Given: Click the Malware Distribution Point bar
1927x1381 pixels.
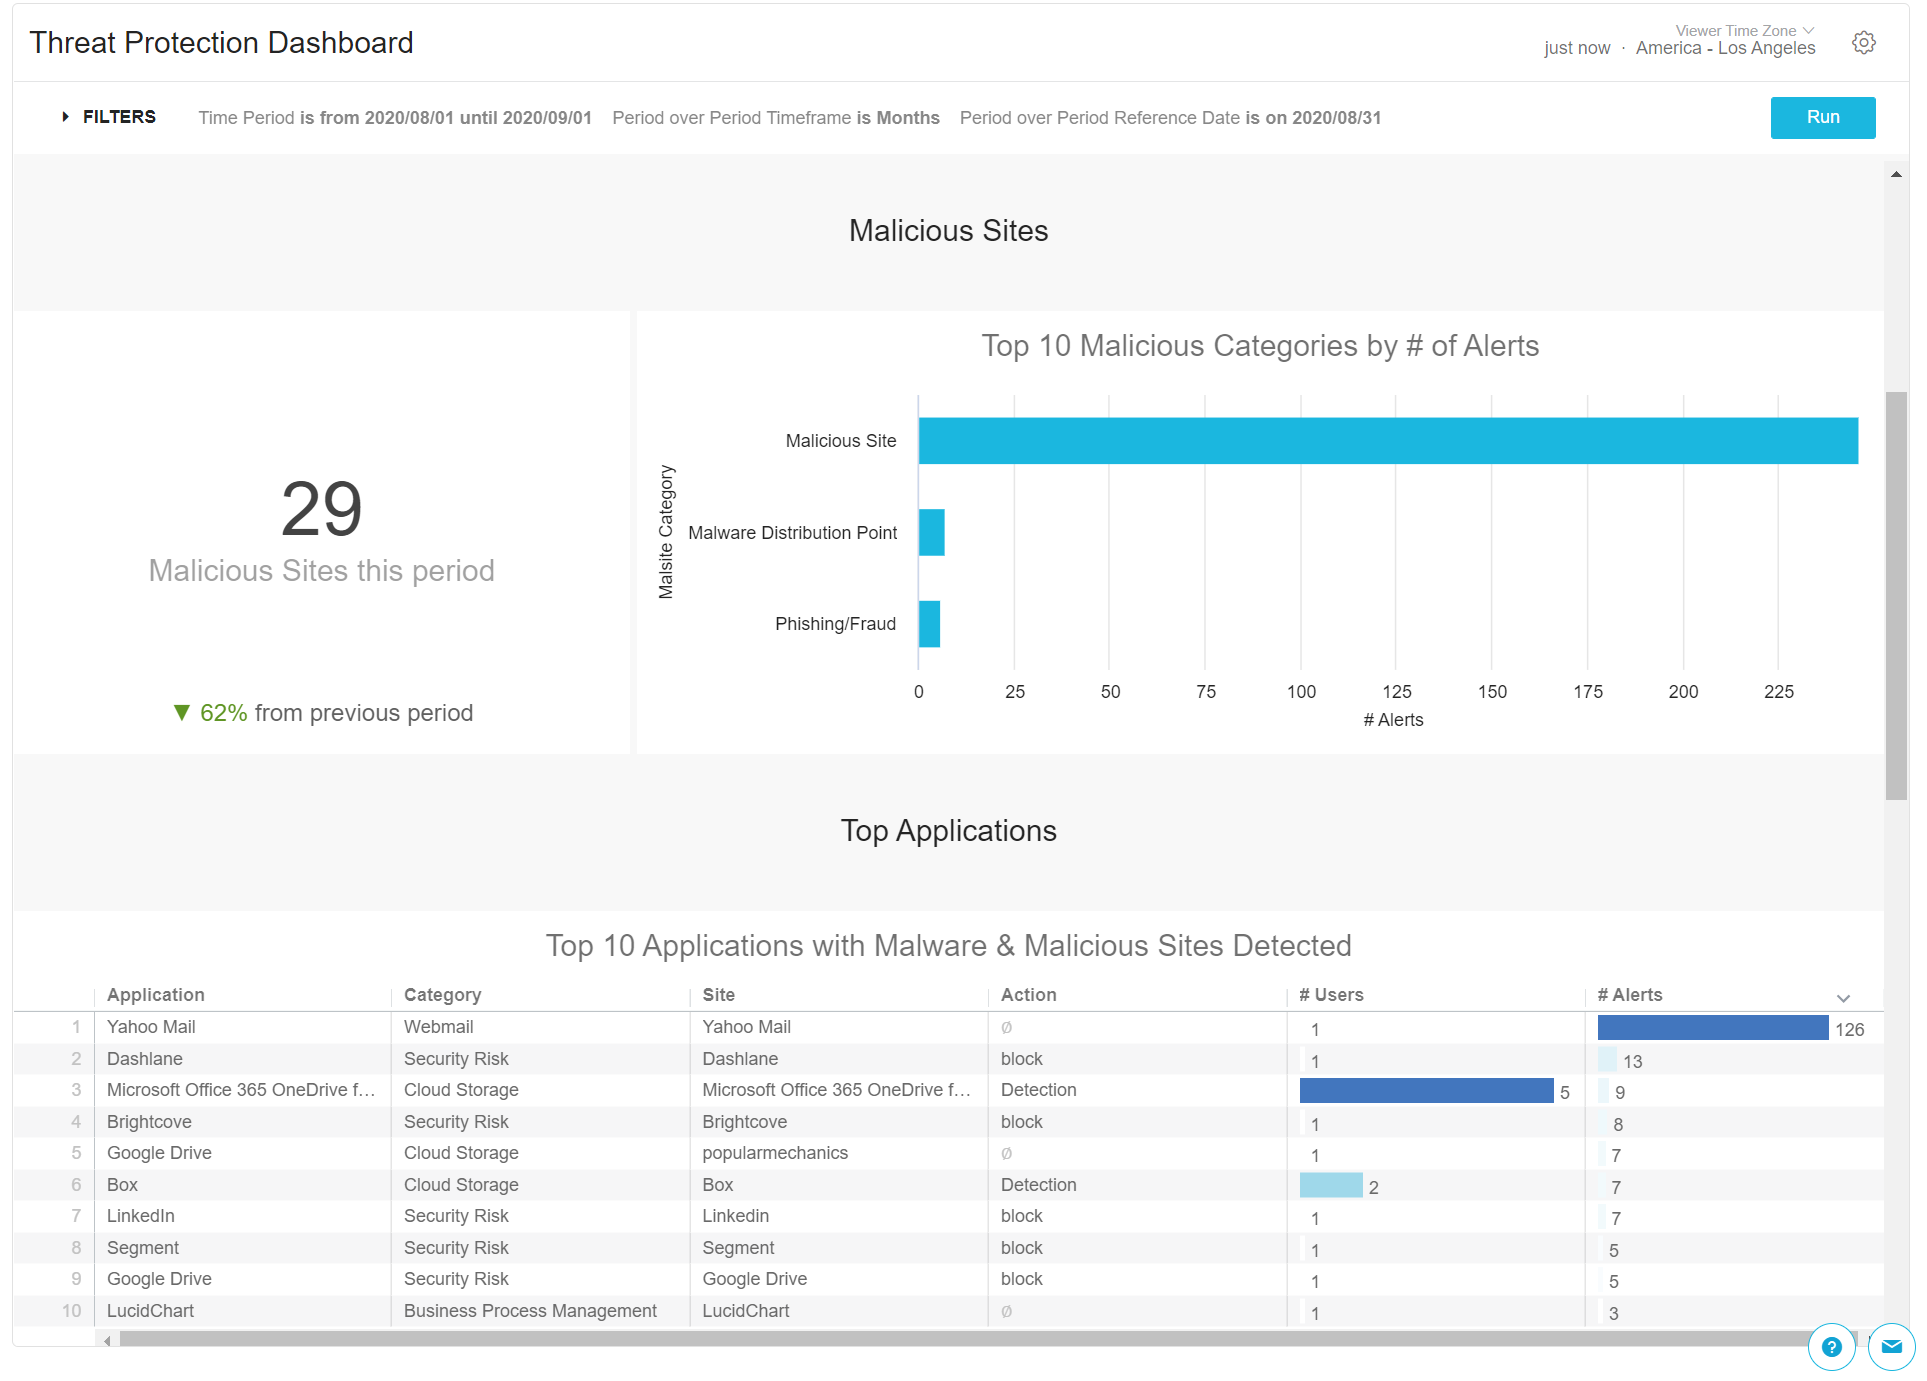Looking at the screenshot, I should pos(931,532).
